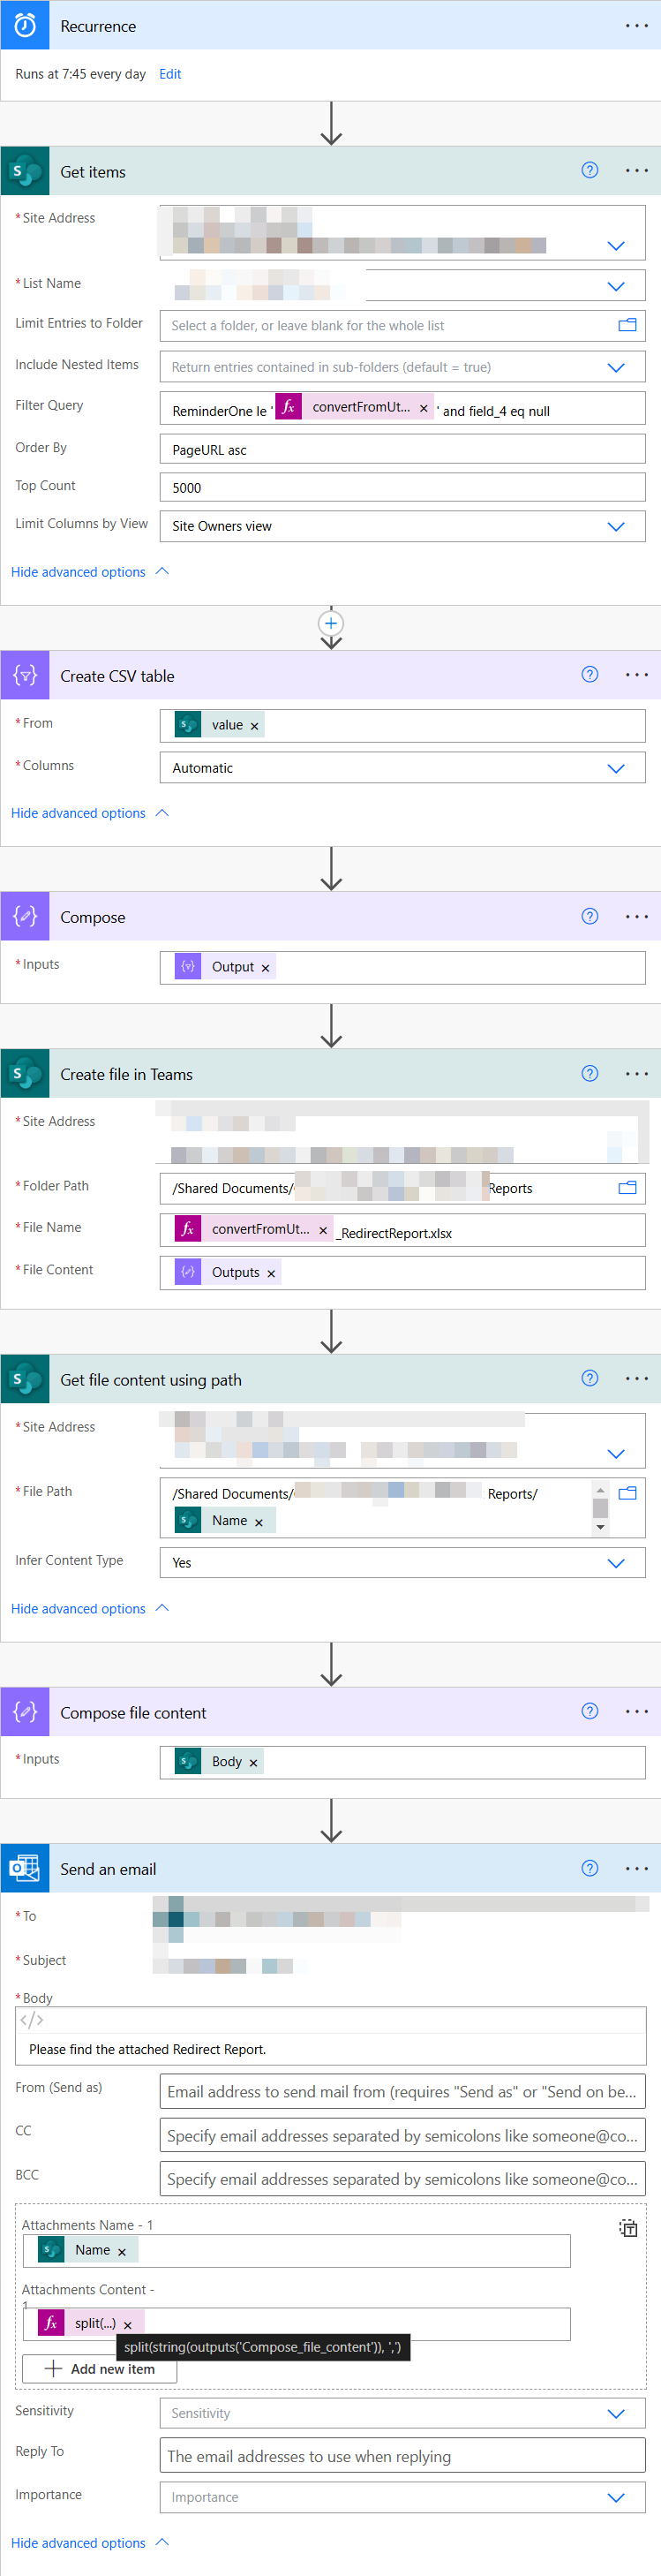Screen dimensions: 661x2576
Task: Click the Get items SharePoint icon
Action: pyautogui.click(x=25, y=171)
